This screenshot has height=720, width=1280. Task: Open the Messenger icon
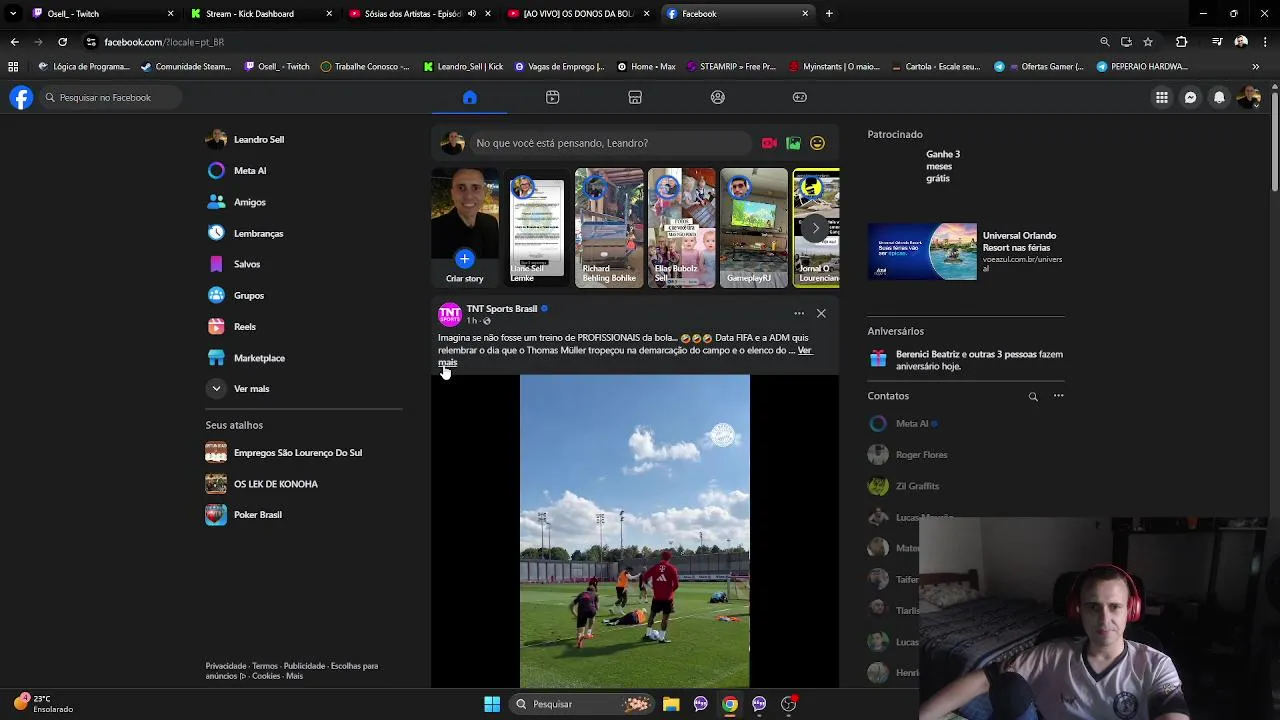click(x=1190, y=97)
